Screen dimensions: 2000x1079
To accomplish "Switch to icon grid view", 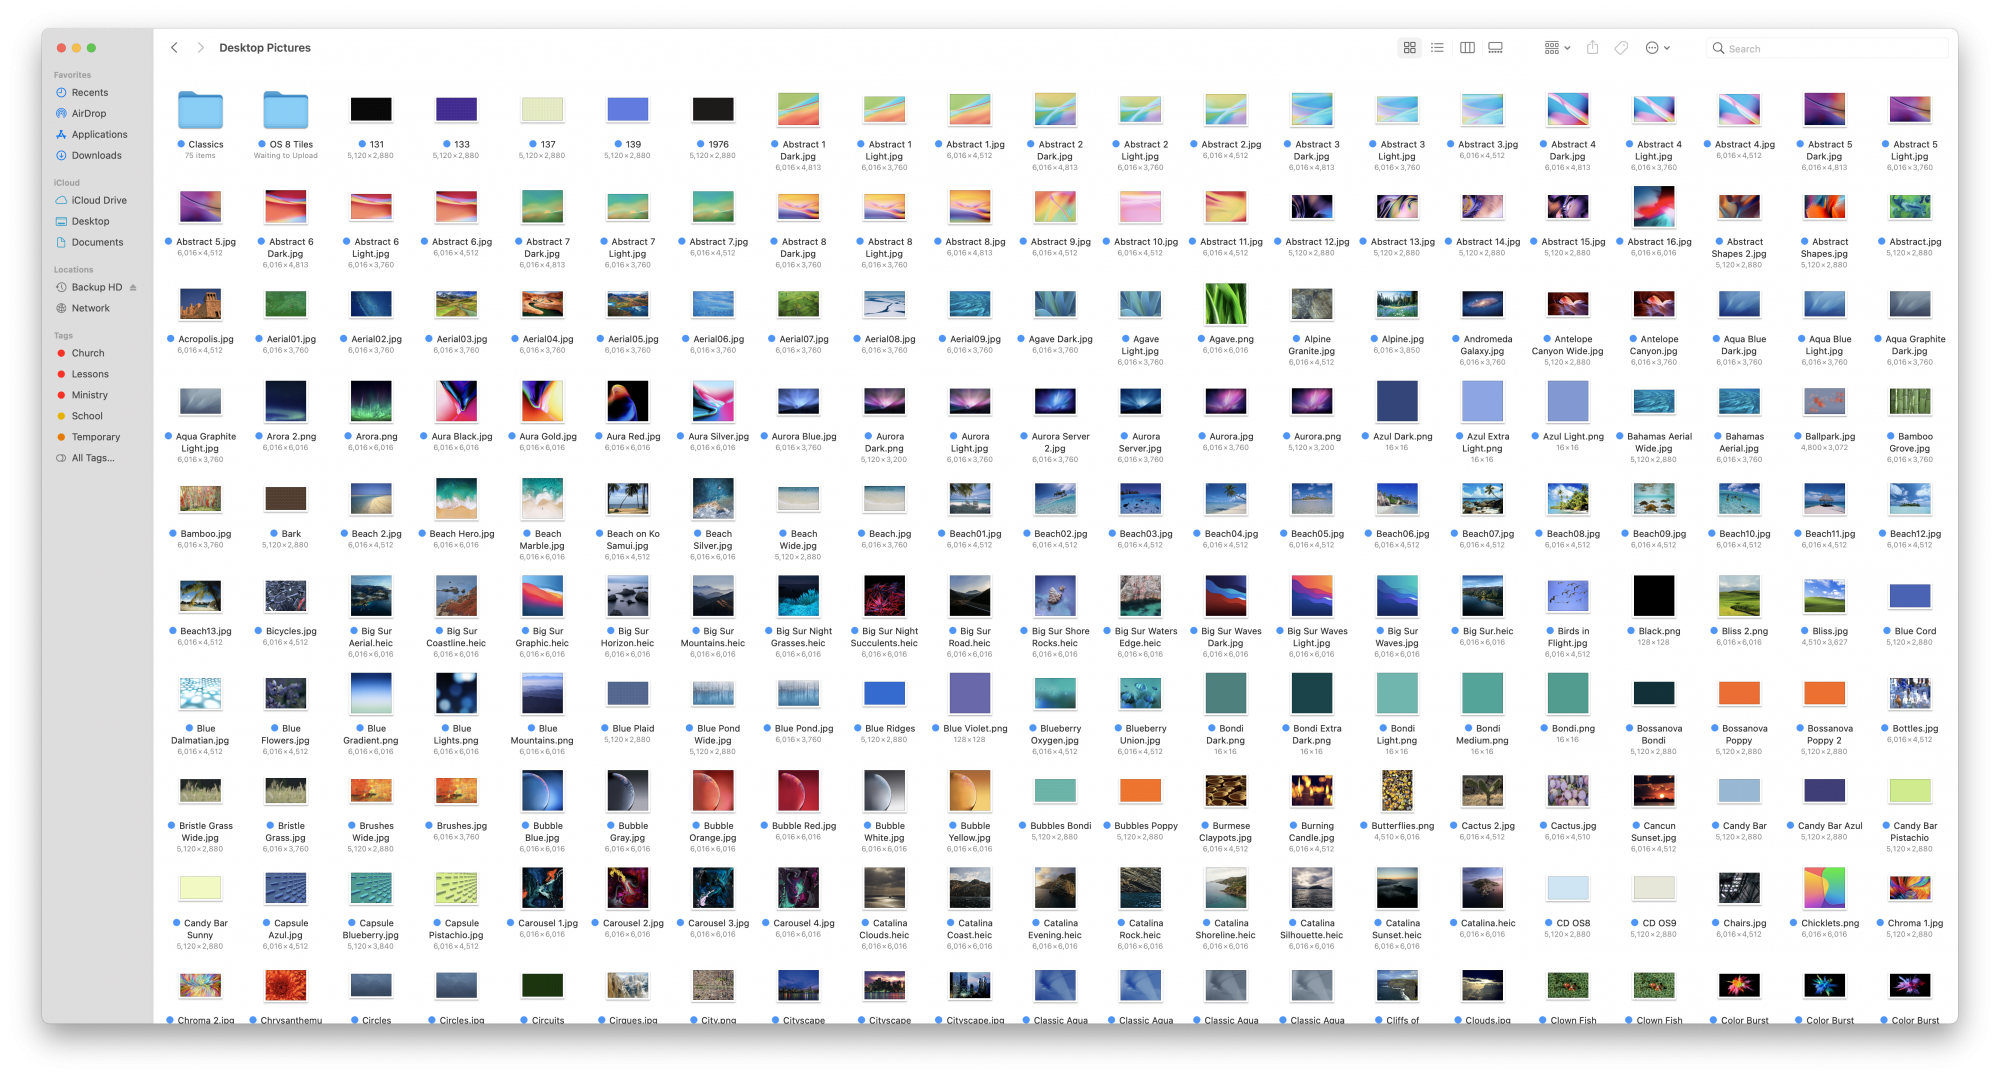I will (x=1409, y=48).
